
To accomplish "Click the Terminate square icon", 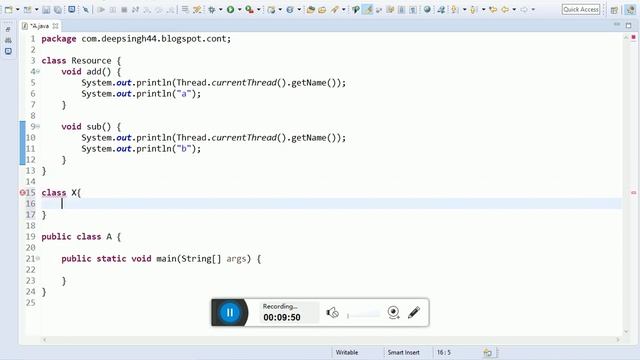I will 124,9.
